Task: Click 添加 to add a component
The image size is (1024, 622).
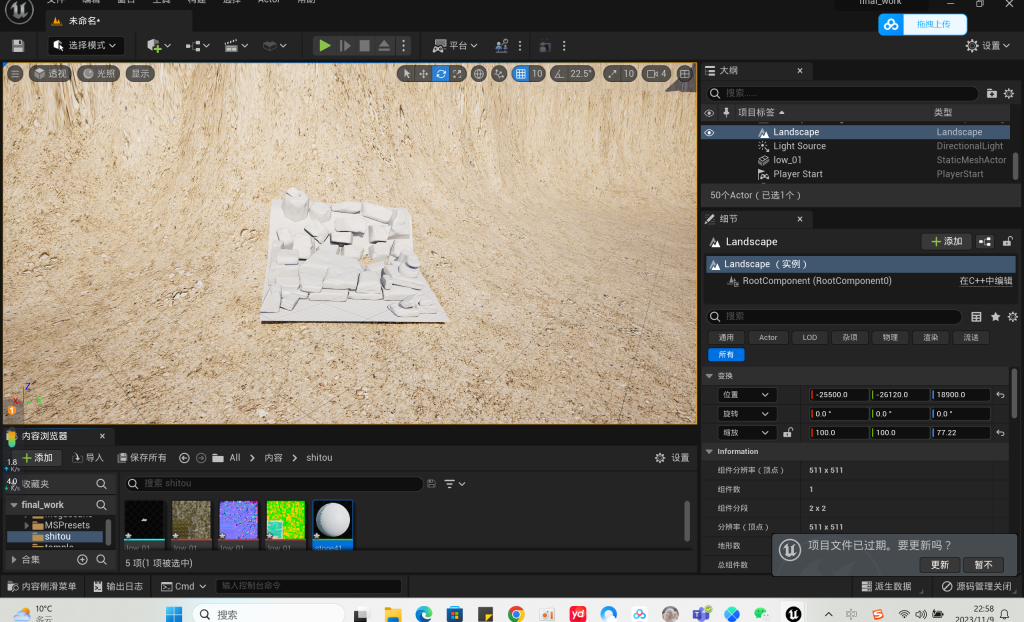Action: coord(946,242)
